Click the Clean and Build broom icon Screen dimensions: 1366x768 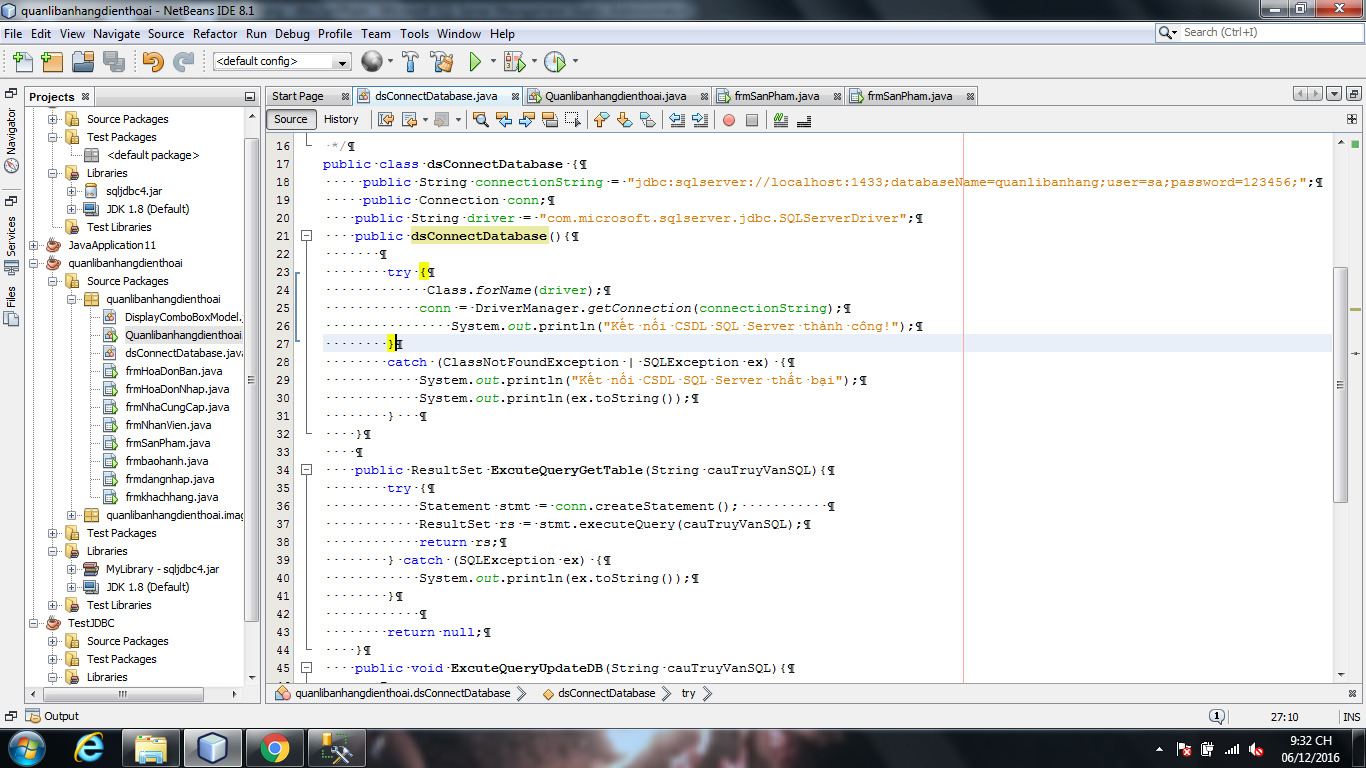tap(441, 62)
